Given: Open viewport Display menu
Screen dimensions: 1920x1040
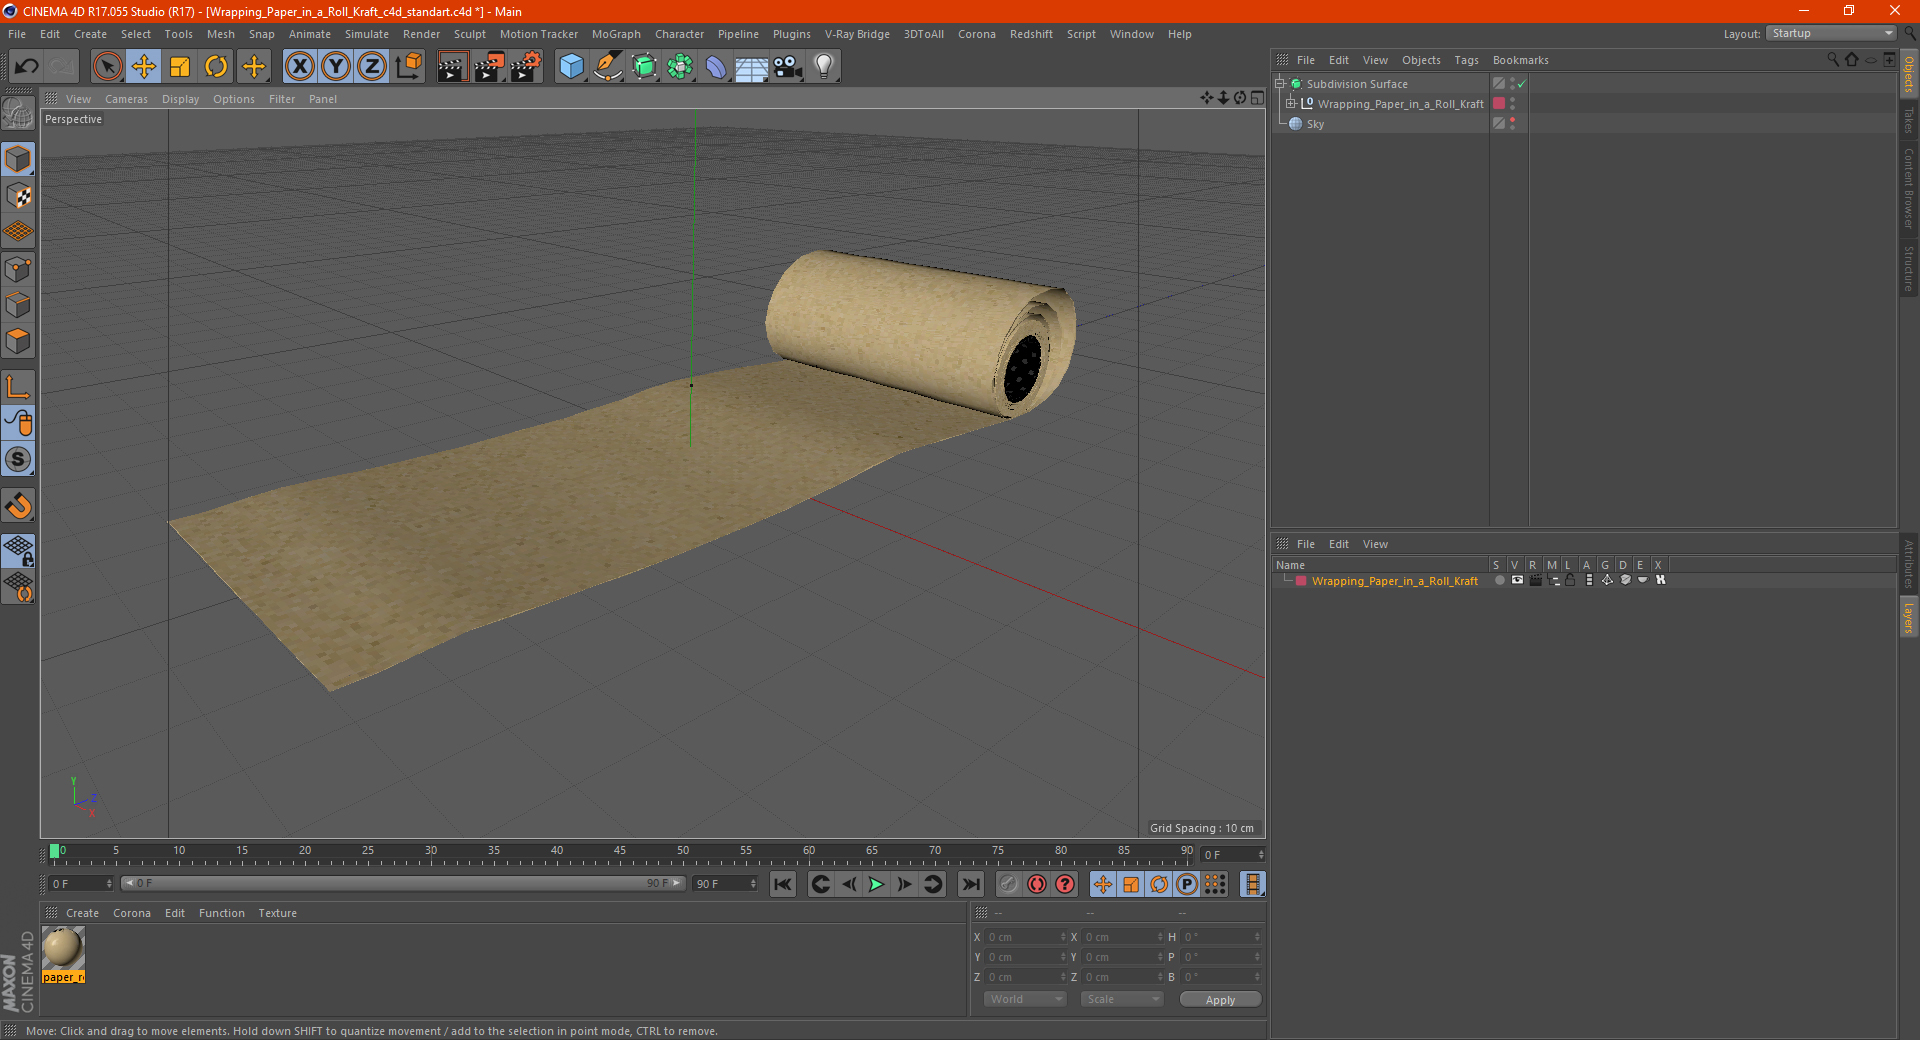Looking at the screenshot, I should (x=181, y=99).
